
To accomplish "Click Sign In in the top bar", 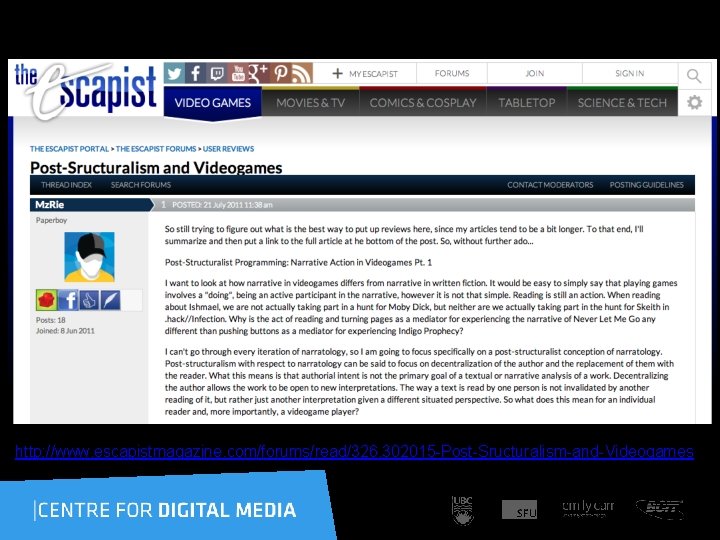I will pyautogui.click(x=630, y=73).
